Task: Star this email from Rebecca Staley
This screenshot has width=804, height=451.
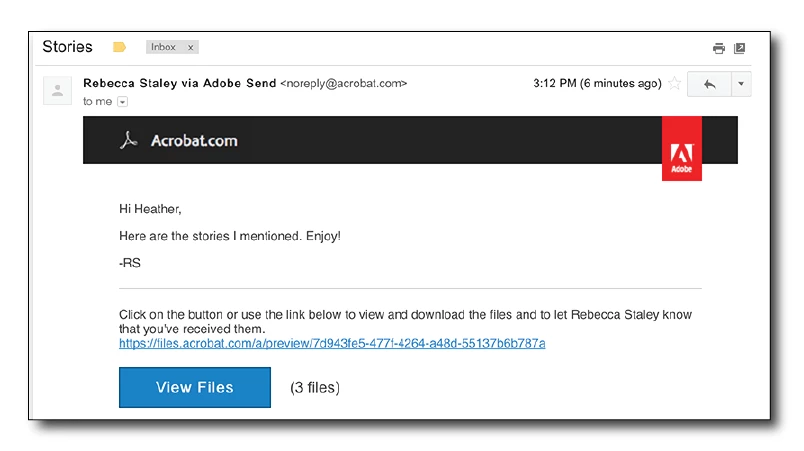Action: point(675,84)
